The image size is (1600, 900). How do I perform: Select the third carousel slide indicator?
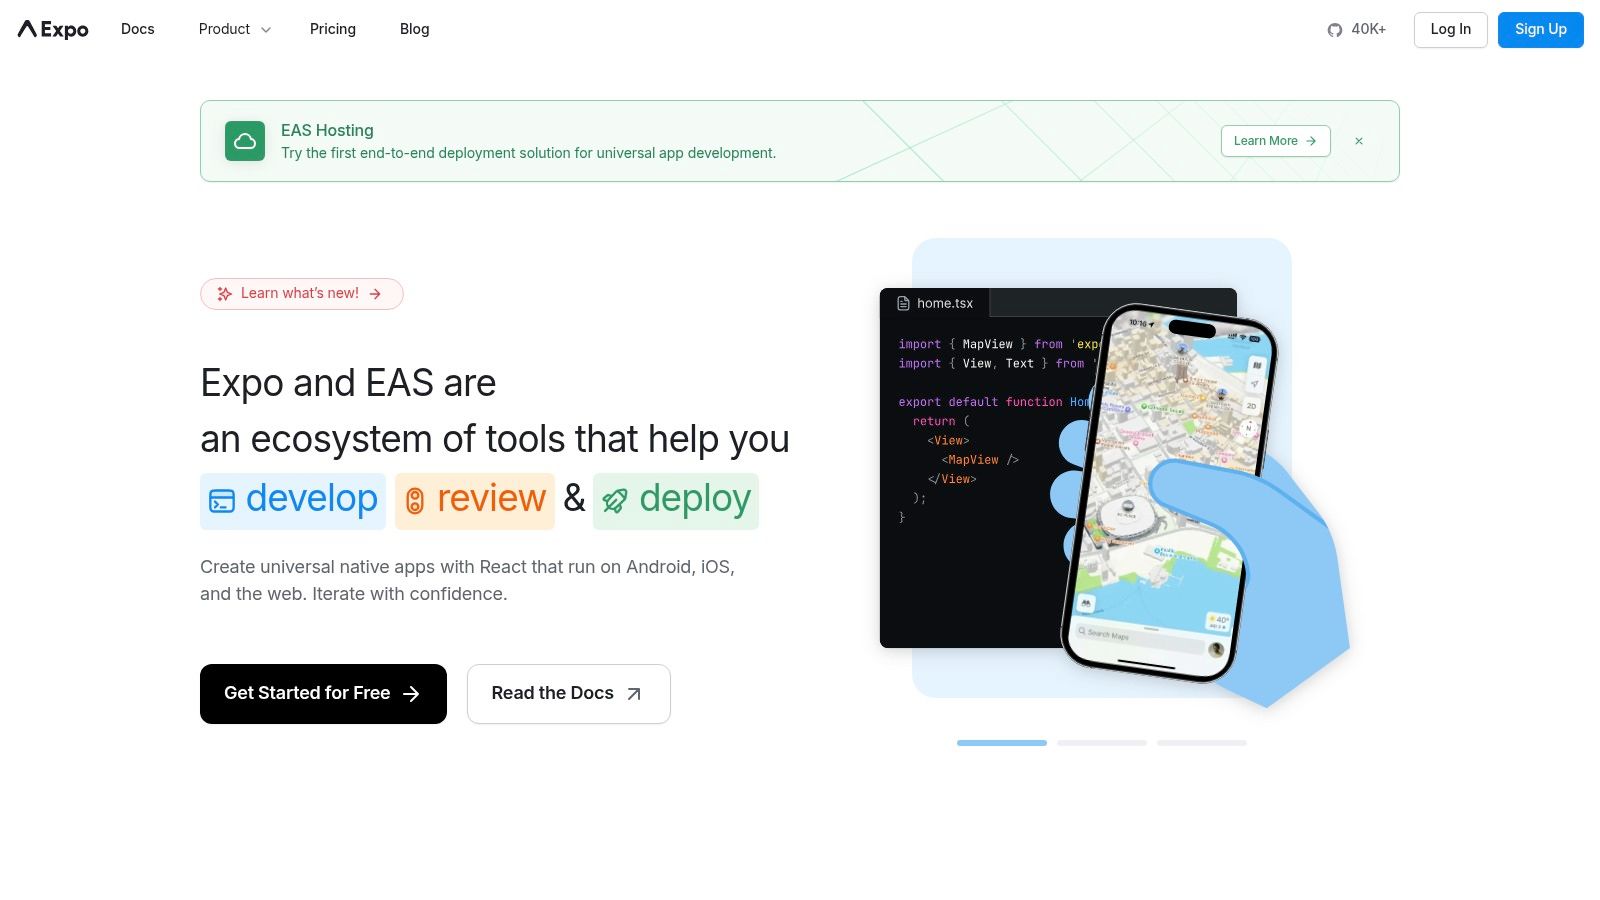pos(1202,743)
